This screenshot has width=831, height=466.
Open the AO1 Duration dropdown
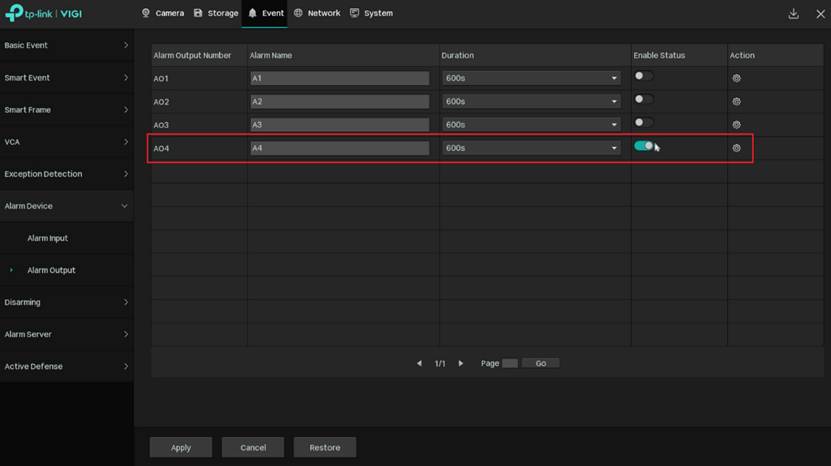(532, 78)
